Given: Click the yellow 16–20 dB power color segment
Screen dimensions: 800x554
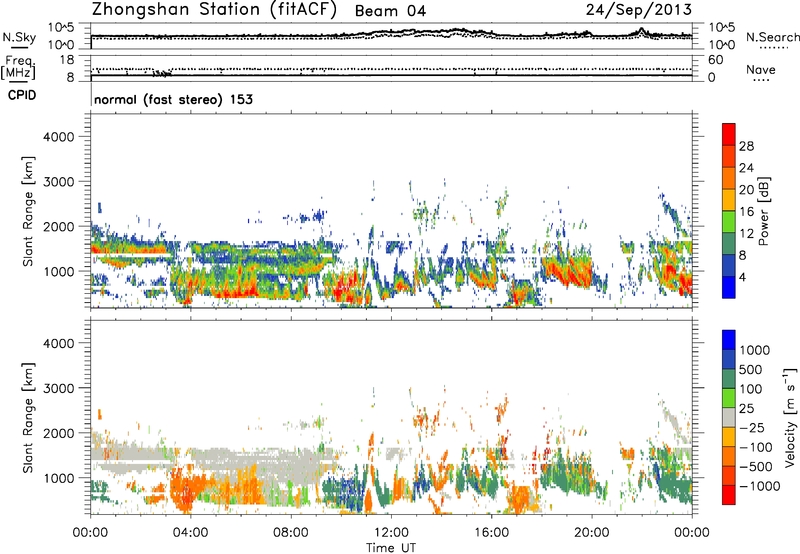Looking at the screenshot, I should point(729,200).
